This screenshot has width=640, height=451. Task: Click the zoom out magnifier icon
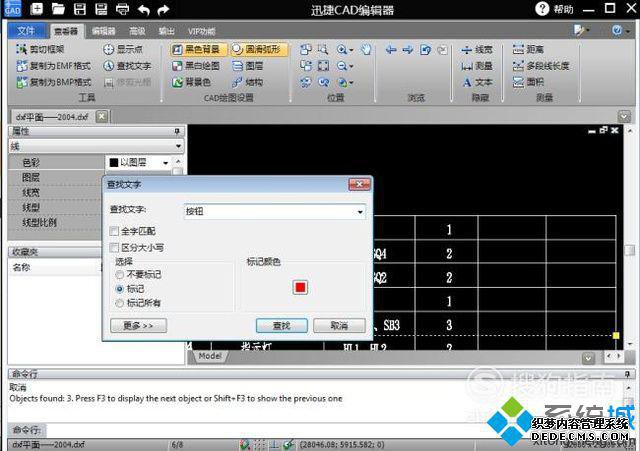pyautogui.click(x=342, y=66)
